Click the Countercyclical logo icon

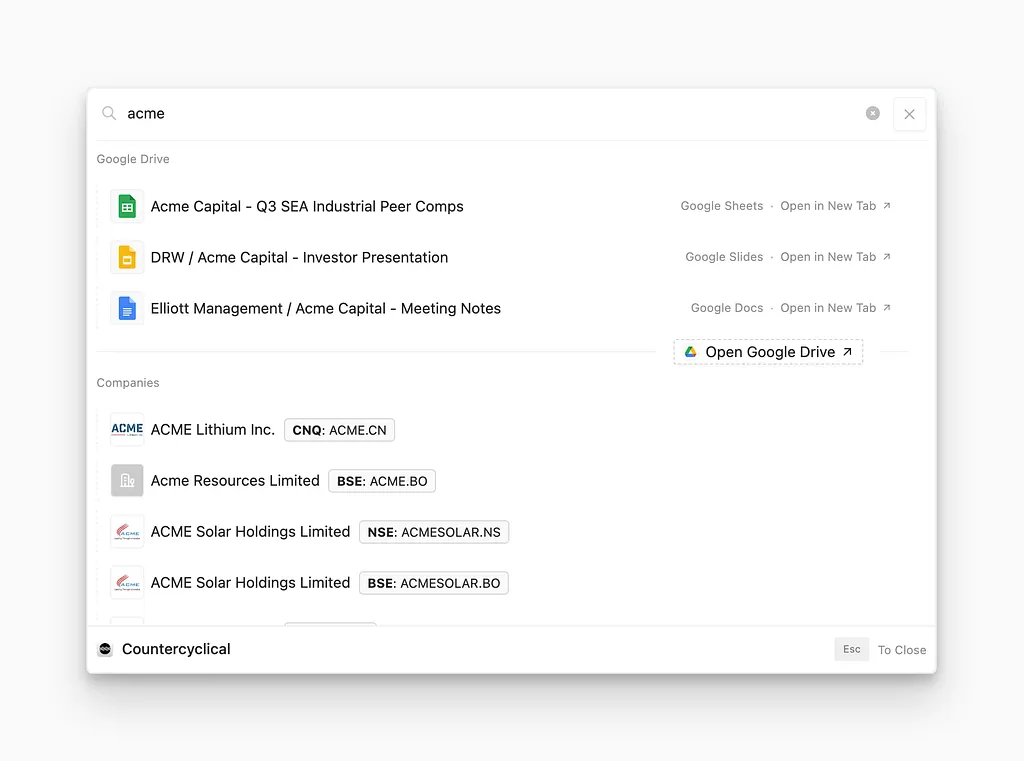pyautogui.click(x=105, y=649)
